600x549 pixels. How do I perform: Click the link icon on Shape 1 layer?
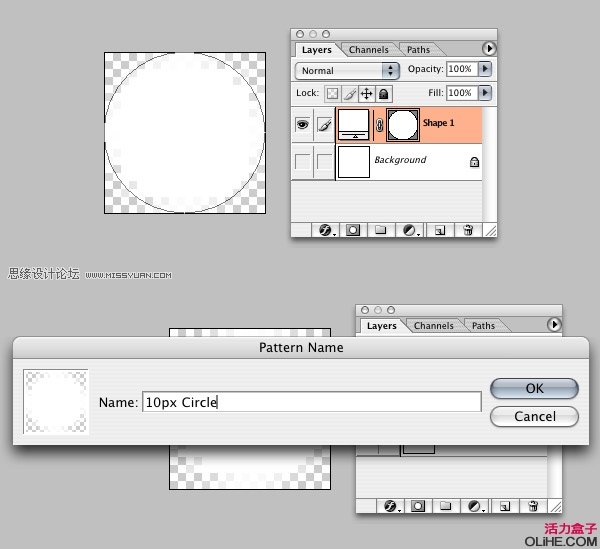(x=379, y=125)
